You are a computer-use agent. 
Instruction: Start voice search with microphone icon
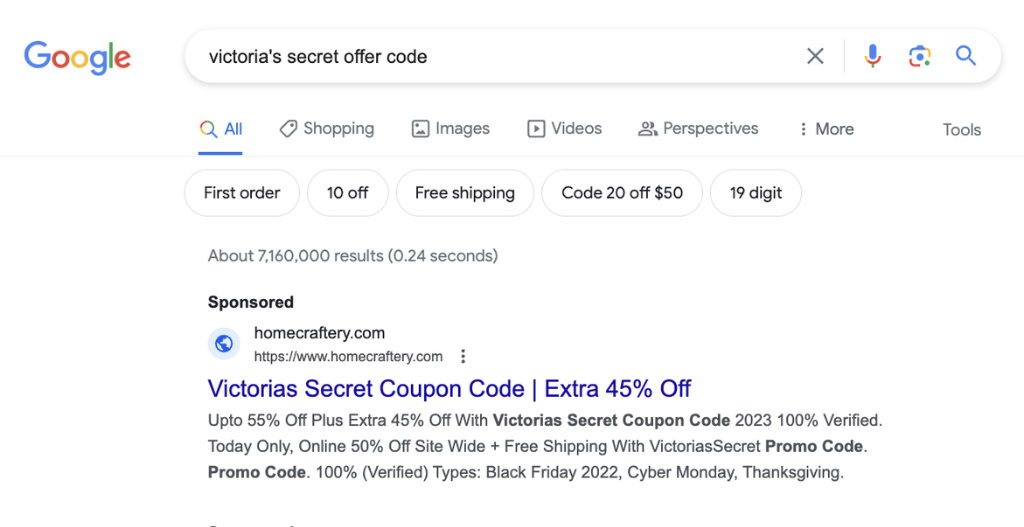point(873,56)
